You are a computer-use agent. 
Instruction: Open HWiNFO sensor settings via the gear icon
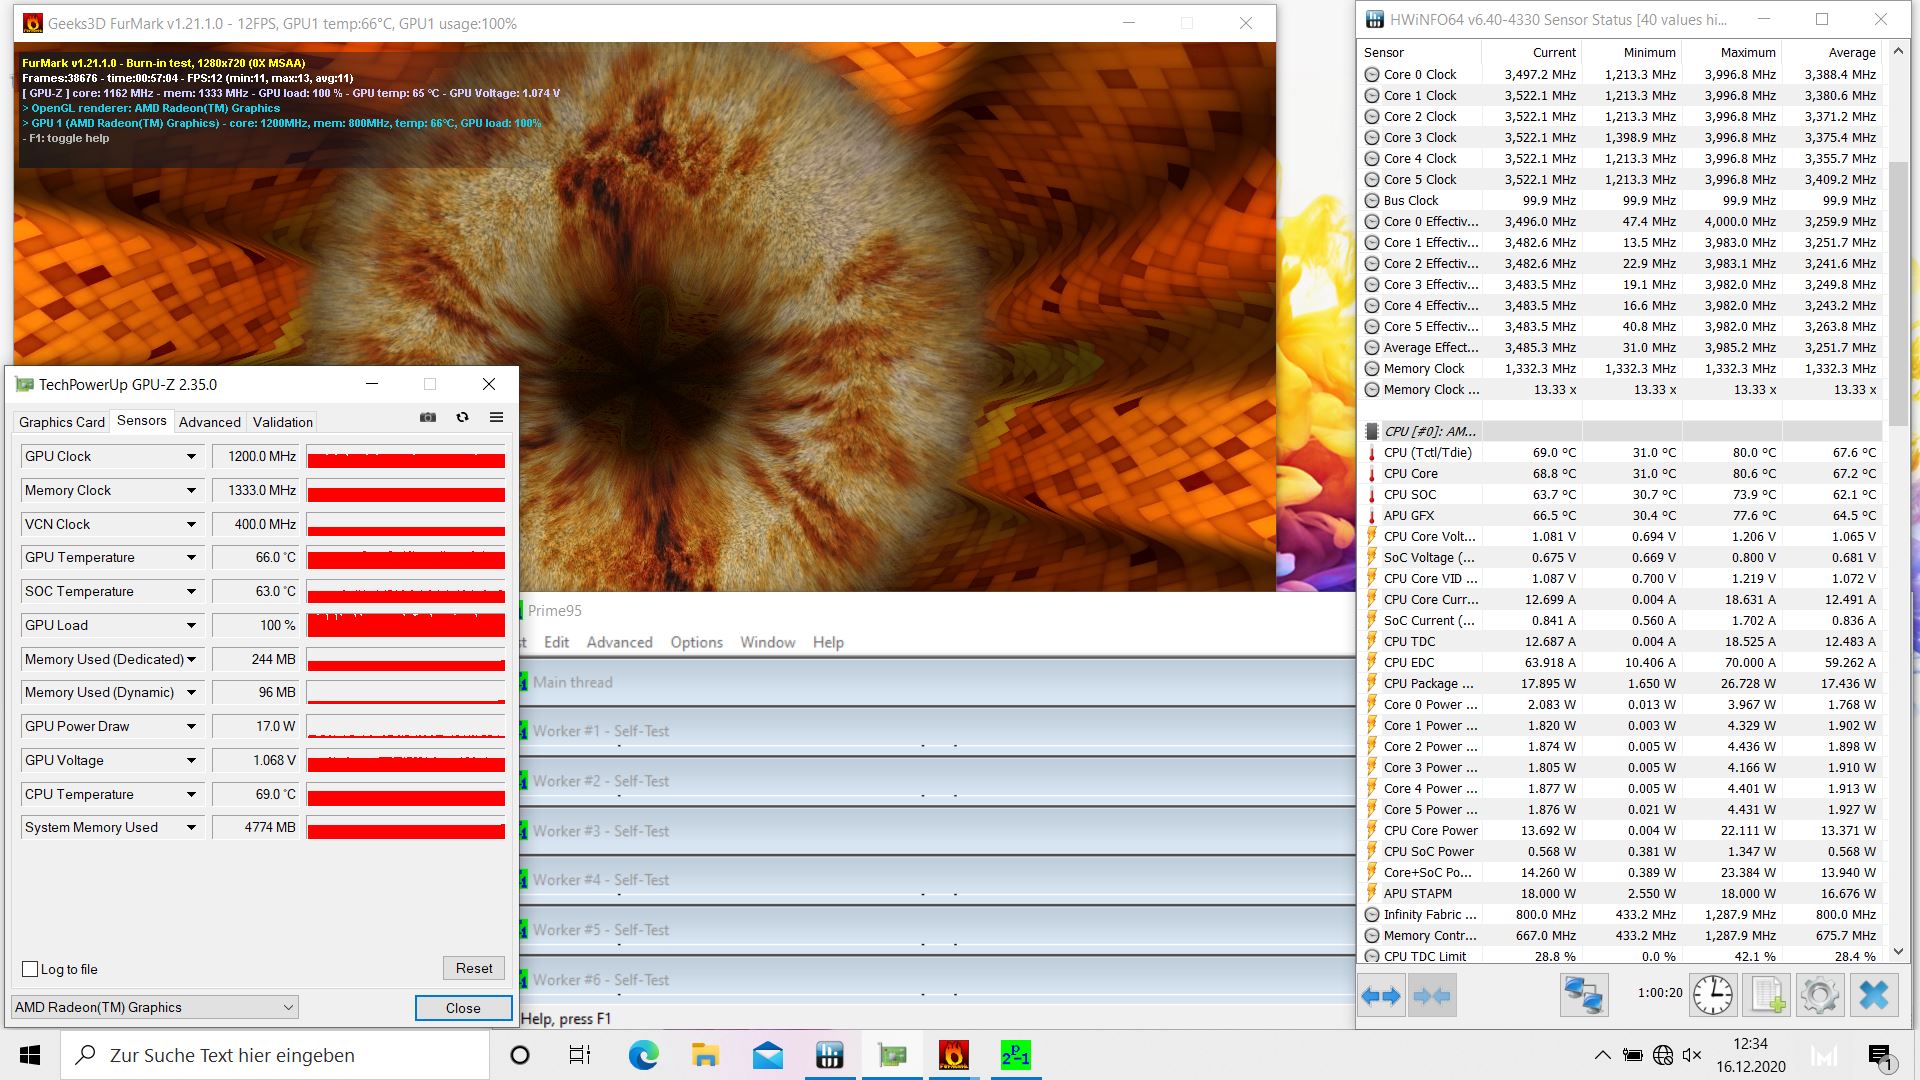coord(1819,995)
